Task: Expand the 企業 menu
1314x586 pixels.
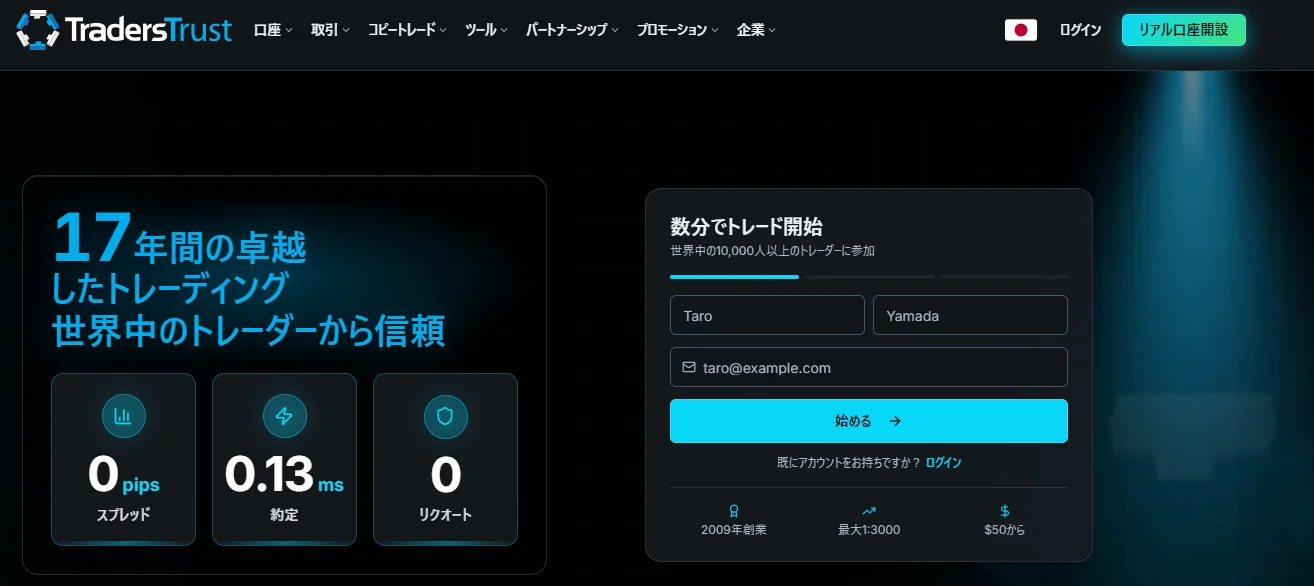Action: (756, 30)
